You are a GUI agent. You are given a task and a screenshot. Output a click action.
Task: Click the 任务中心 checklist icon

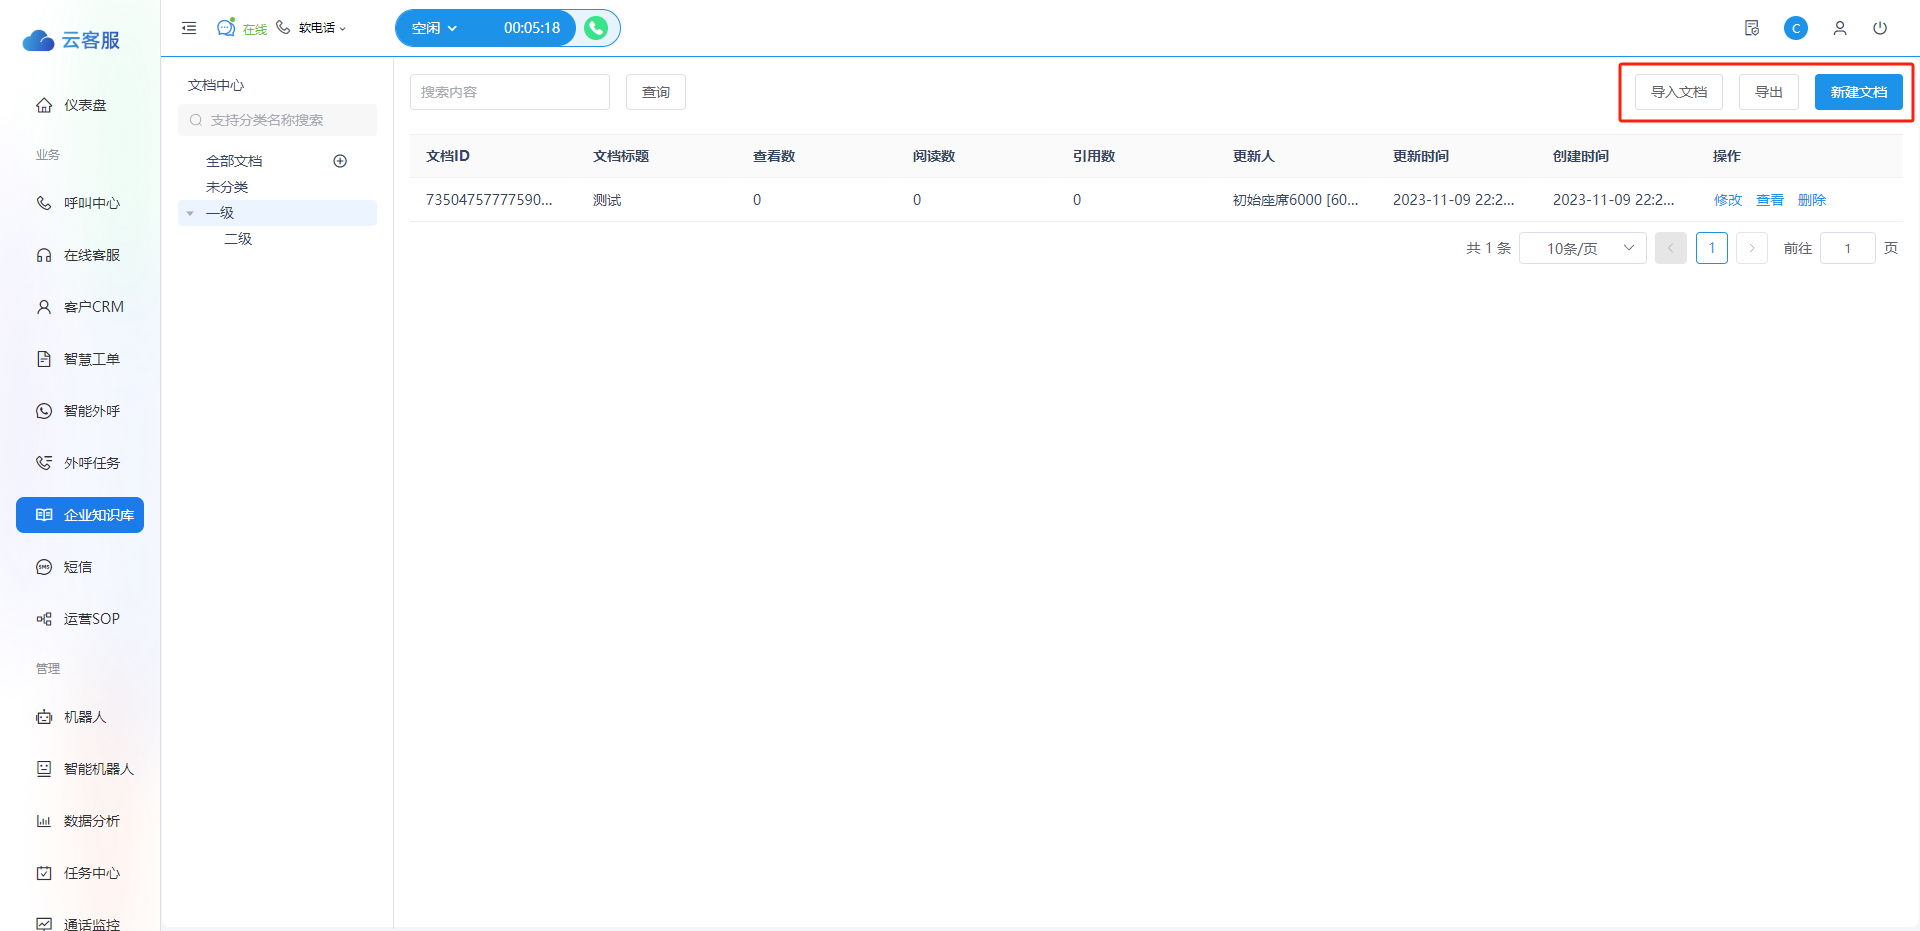coord(44,873)
